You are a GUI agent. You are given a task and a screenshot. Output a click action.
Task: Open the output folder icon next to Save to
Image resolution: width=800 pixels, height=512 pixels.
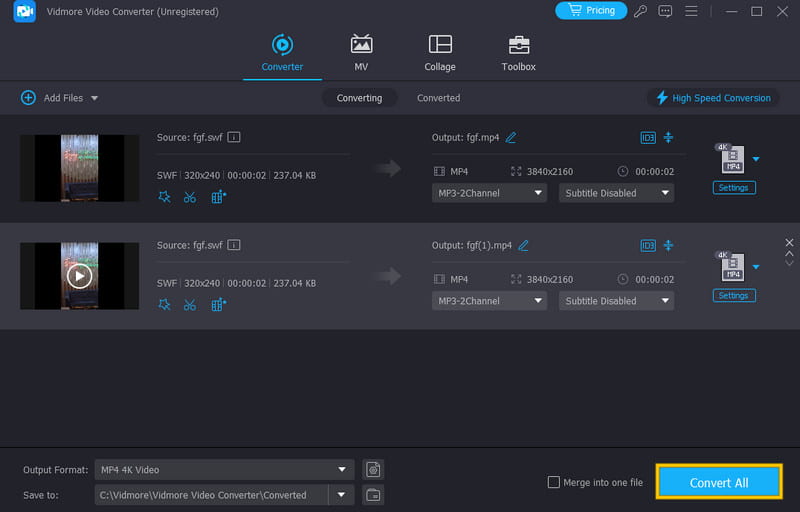(373, 494)
